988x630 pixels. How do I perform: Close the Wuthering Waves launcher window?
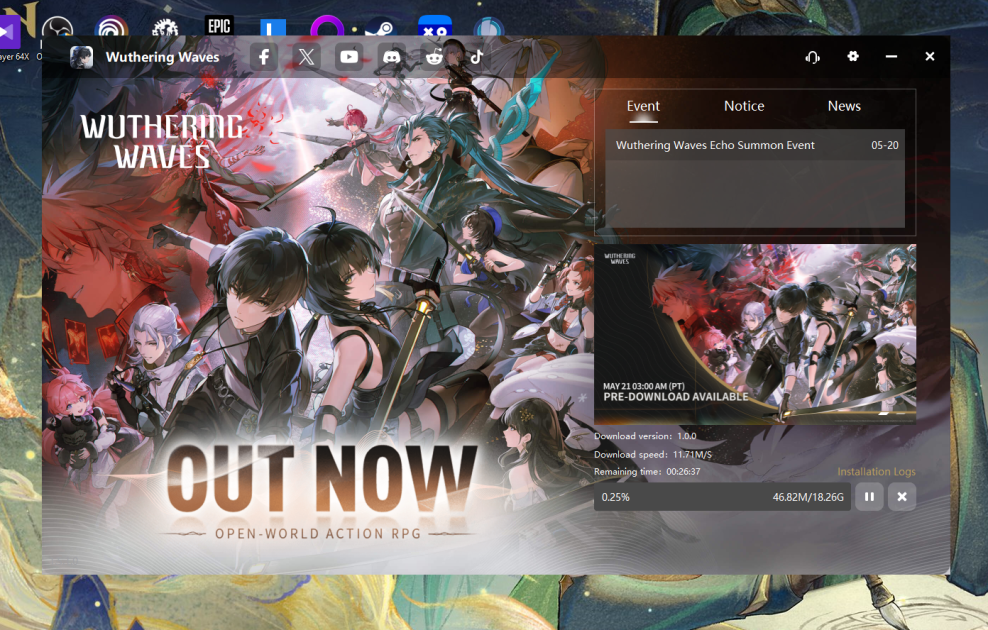[929, 56]
